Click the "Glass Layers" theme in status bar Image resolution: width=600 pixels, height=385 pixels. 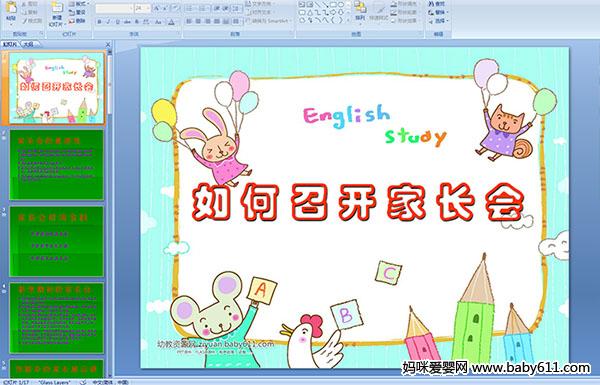[x=54, y=382]
